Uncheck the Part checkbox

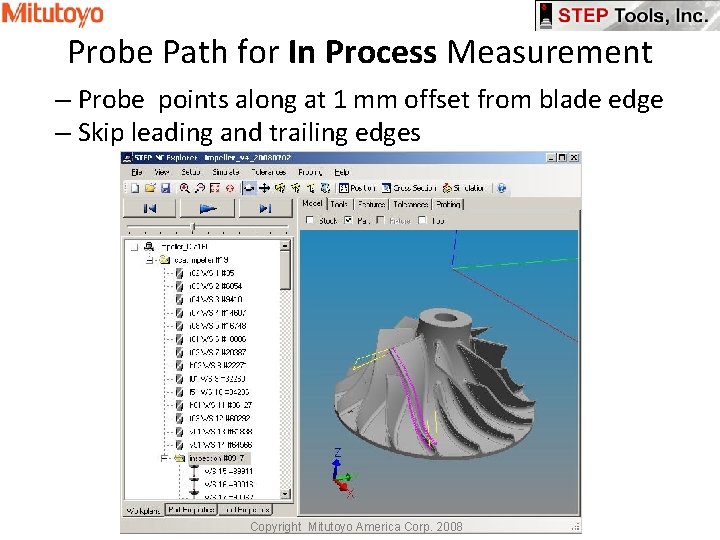tap(348, 220)
